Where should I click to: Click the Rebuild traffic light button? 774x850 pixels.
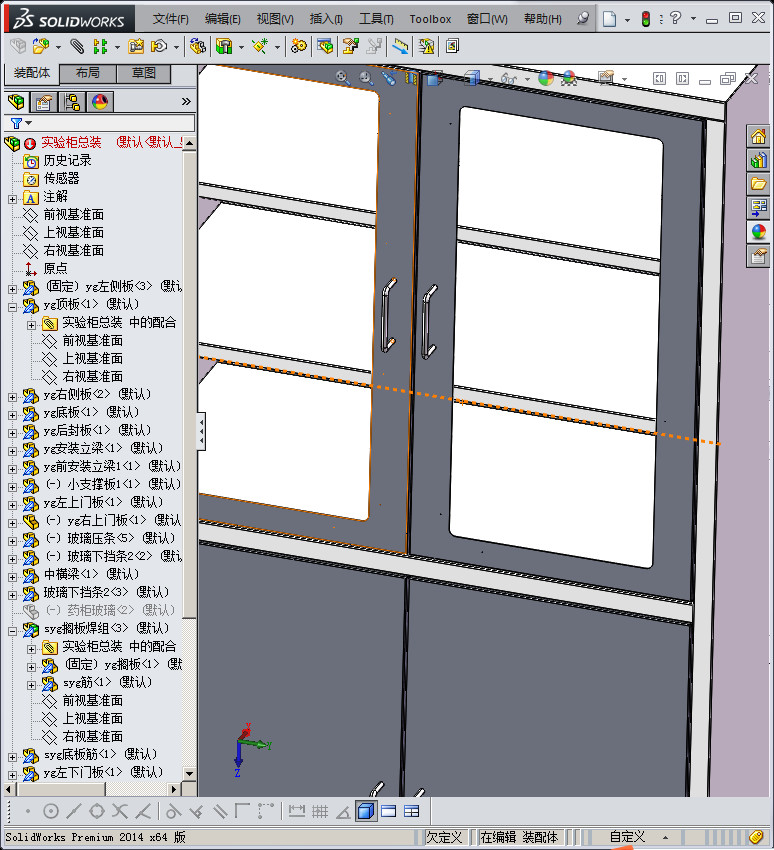click(646, 20)
